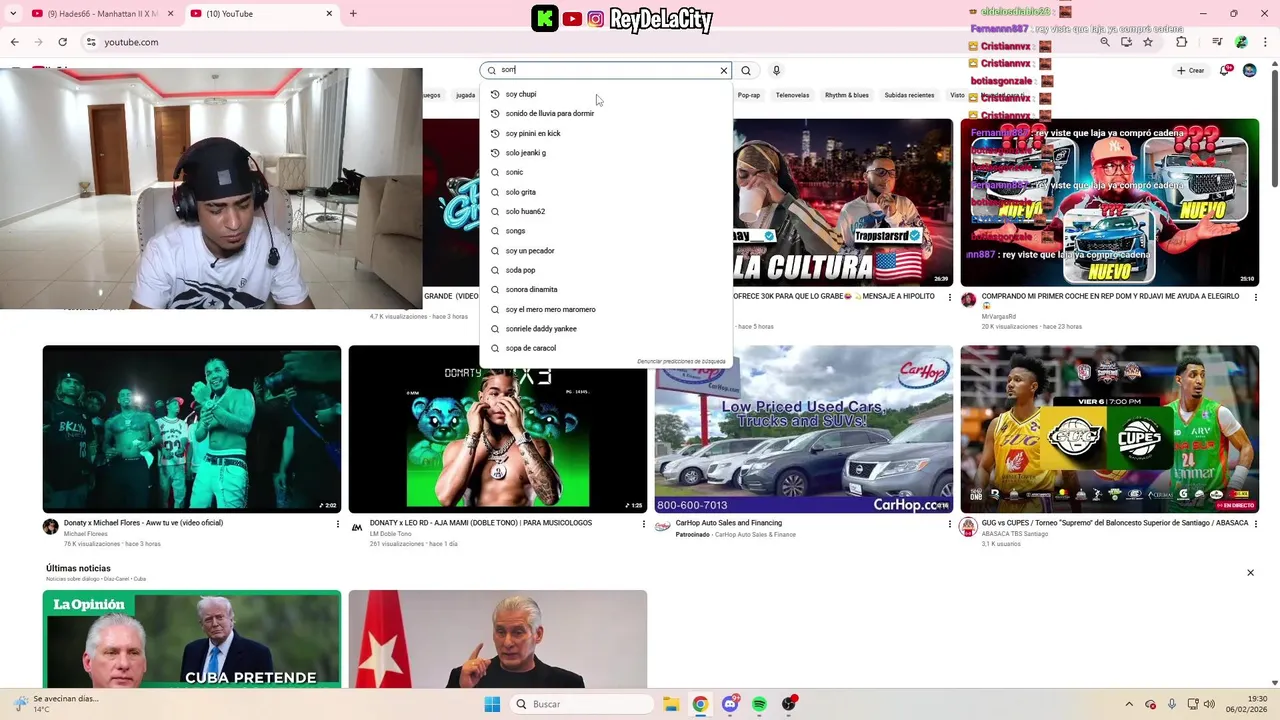Screen dimensions: 1280x720
Task: Switch to Hades66 - Manhattan tab
Action: (102, 14)
